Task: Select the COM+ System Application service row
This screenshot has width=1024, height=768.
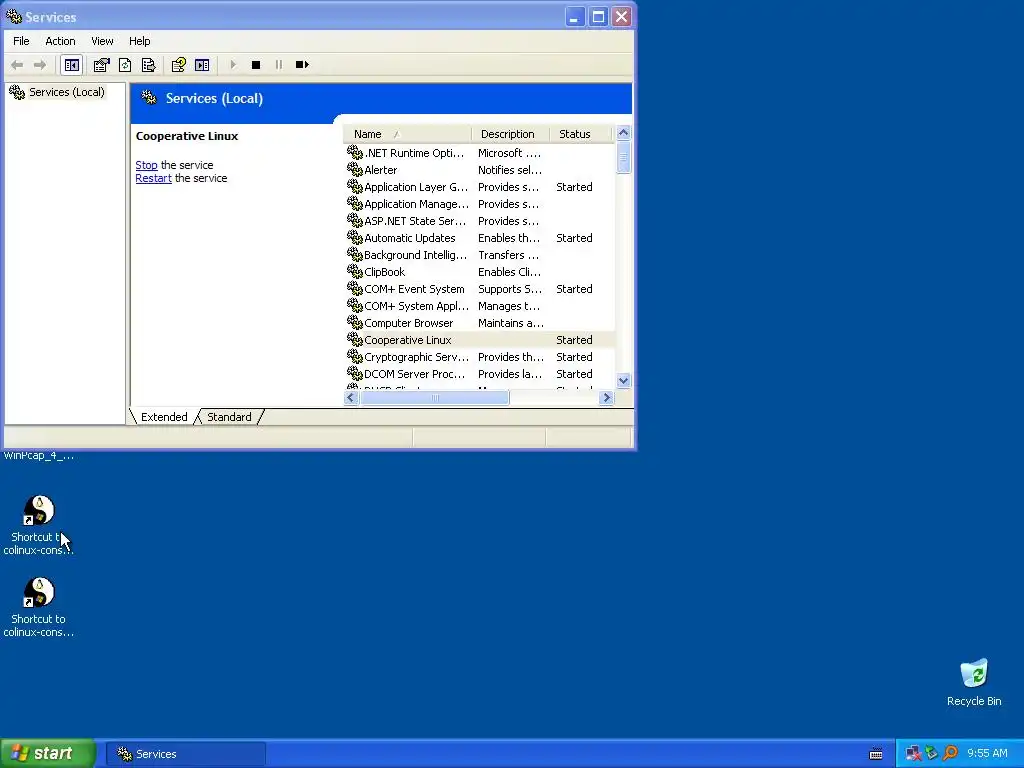Action: tap(479, 306)
